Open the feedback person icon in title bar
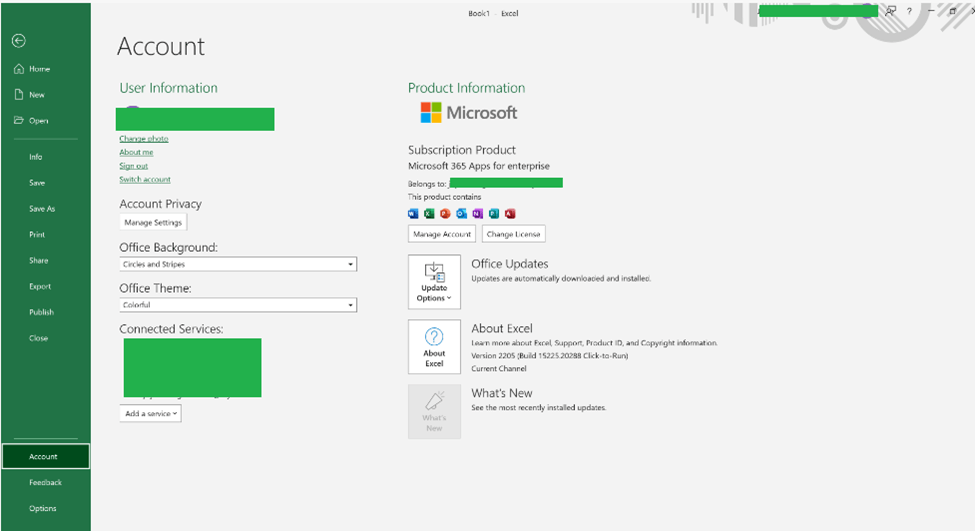 point(890,11)
